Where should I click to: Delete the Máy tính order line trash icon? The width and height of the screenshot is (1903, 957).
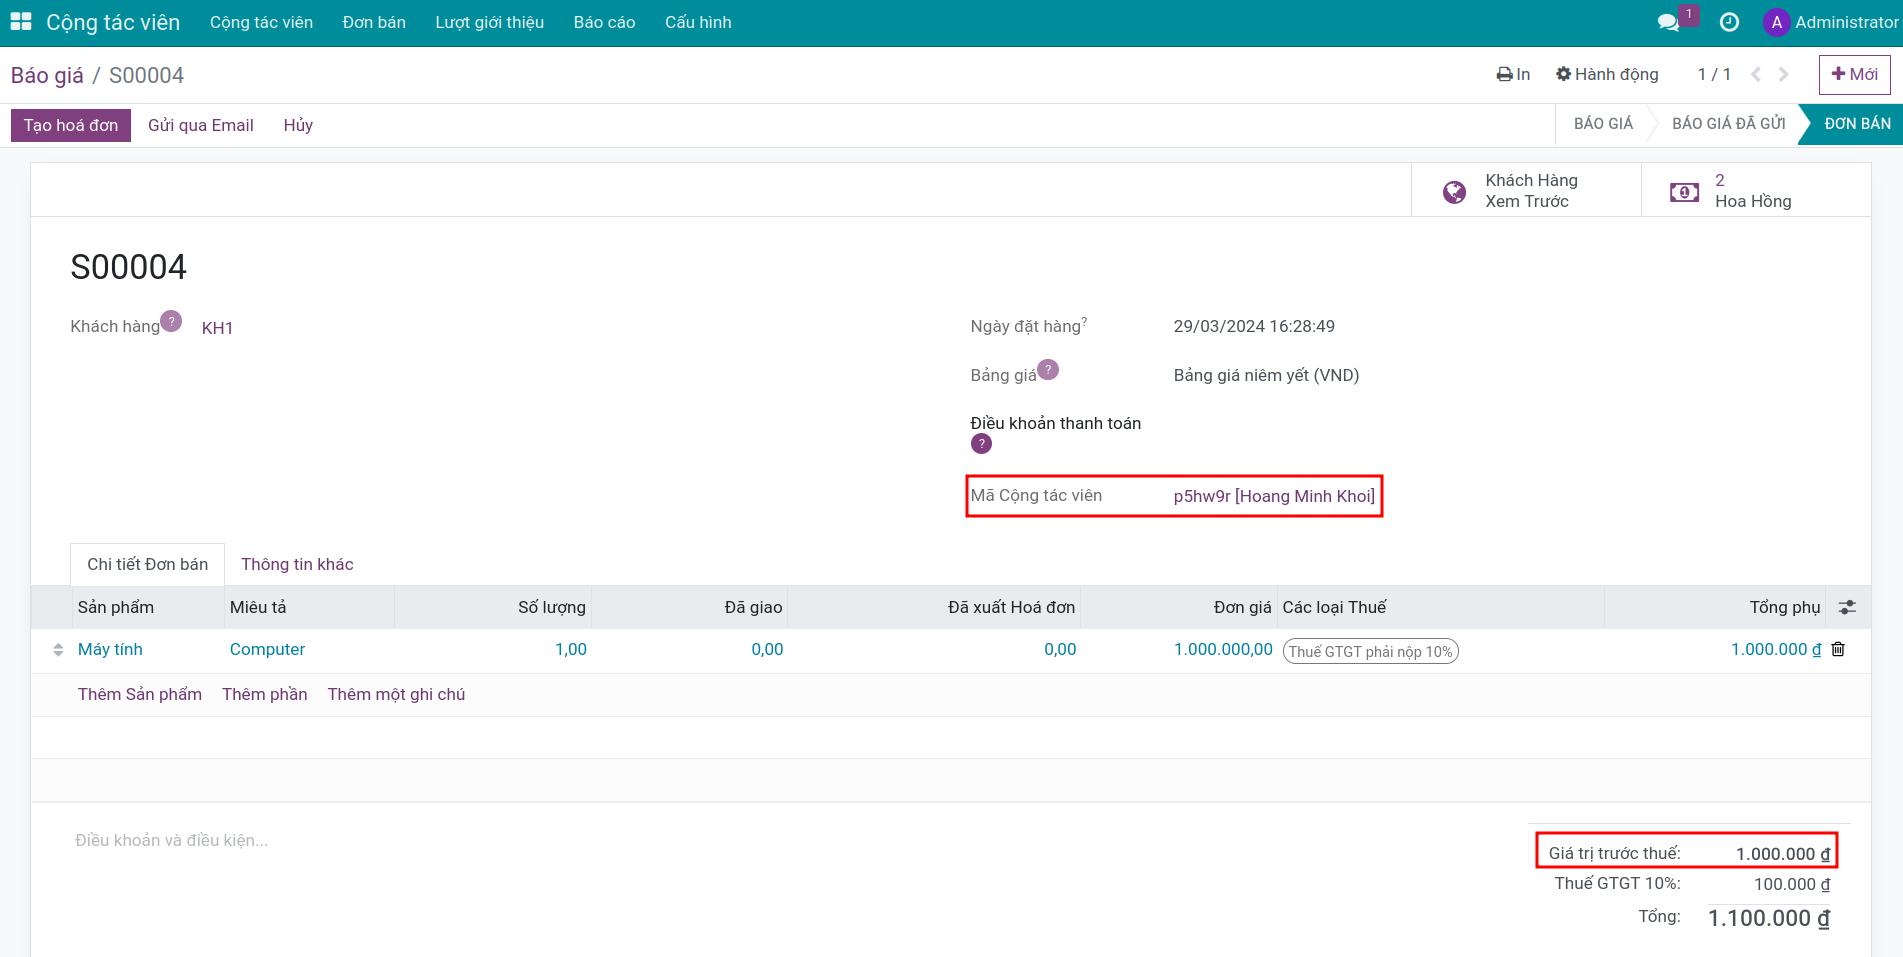point(1838,649)
